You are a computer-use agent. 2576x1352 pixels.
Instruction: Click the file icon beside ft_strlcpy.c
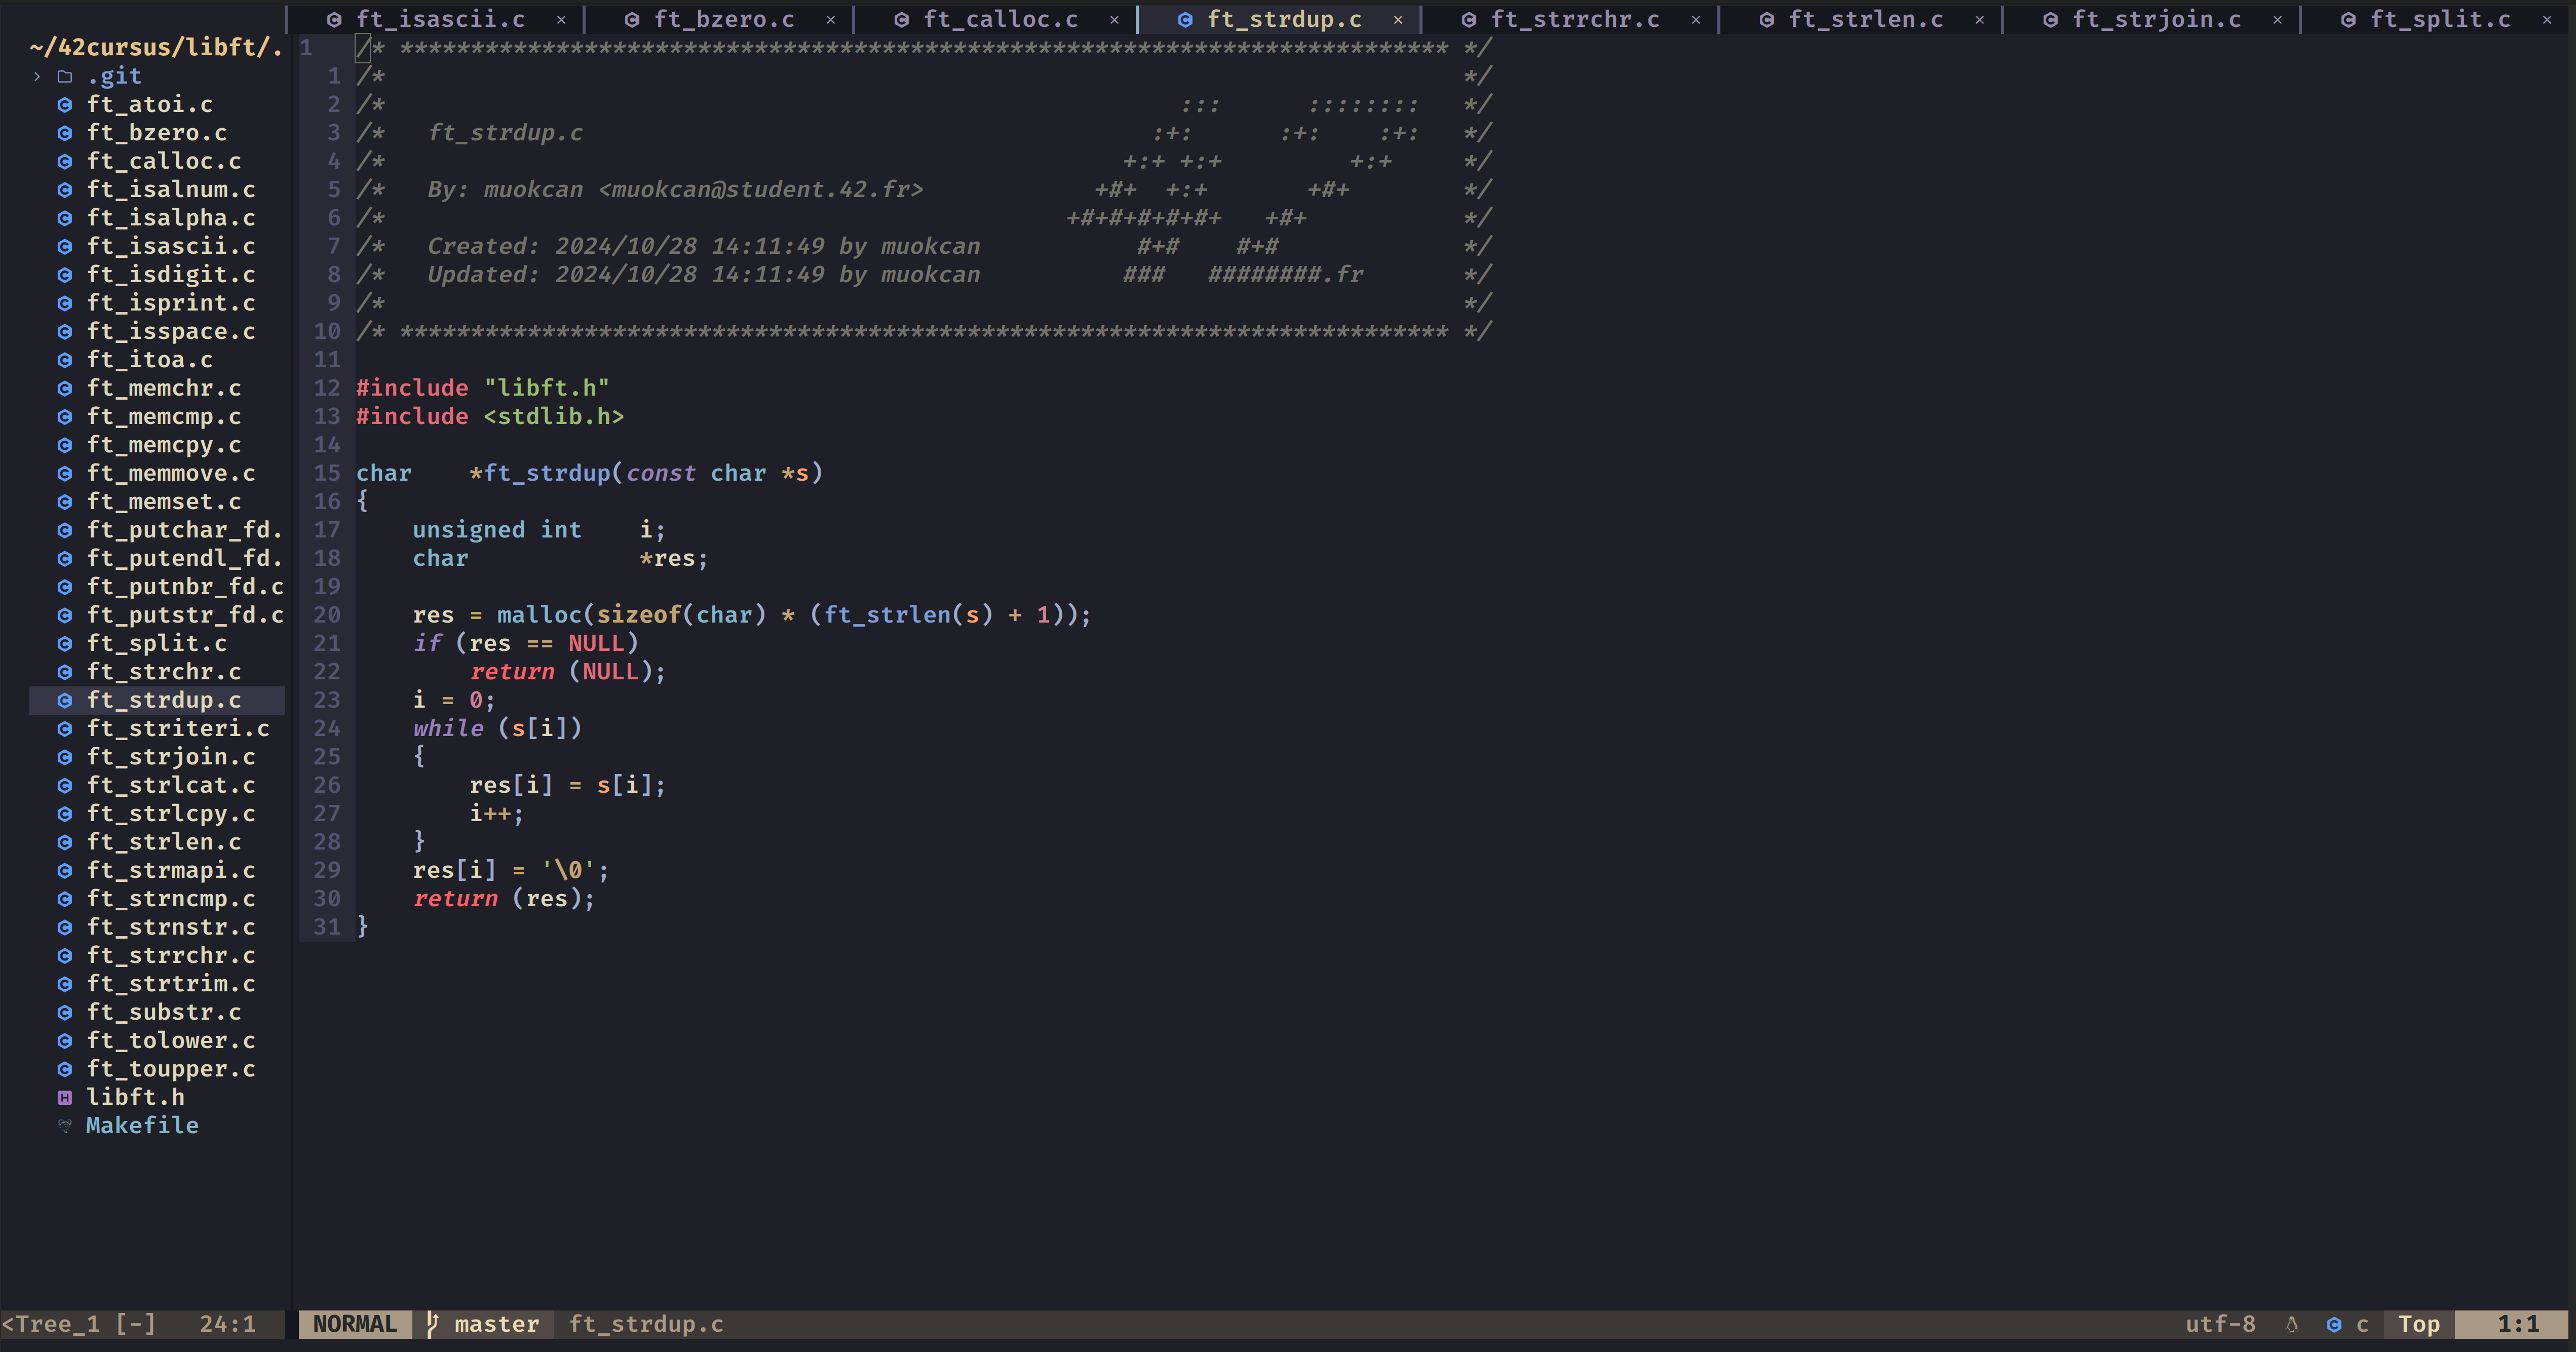pos(65,814)
